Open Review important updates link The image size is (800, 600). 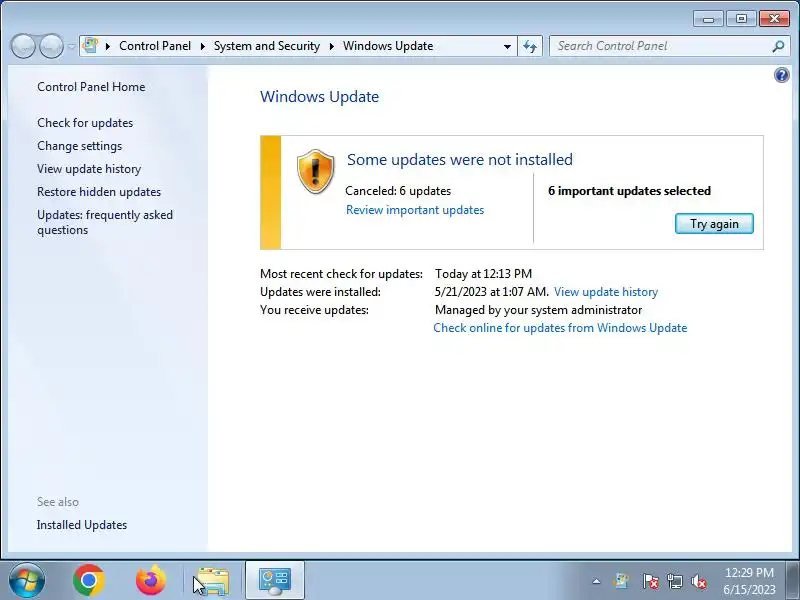415,210
